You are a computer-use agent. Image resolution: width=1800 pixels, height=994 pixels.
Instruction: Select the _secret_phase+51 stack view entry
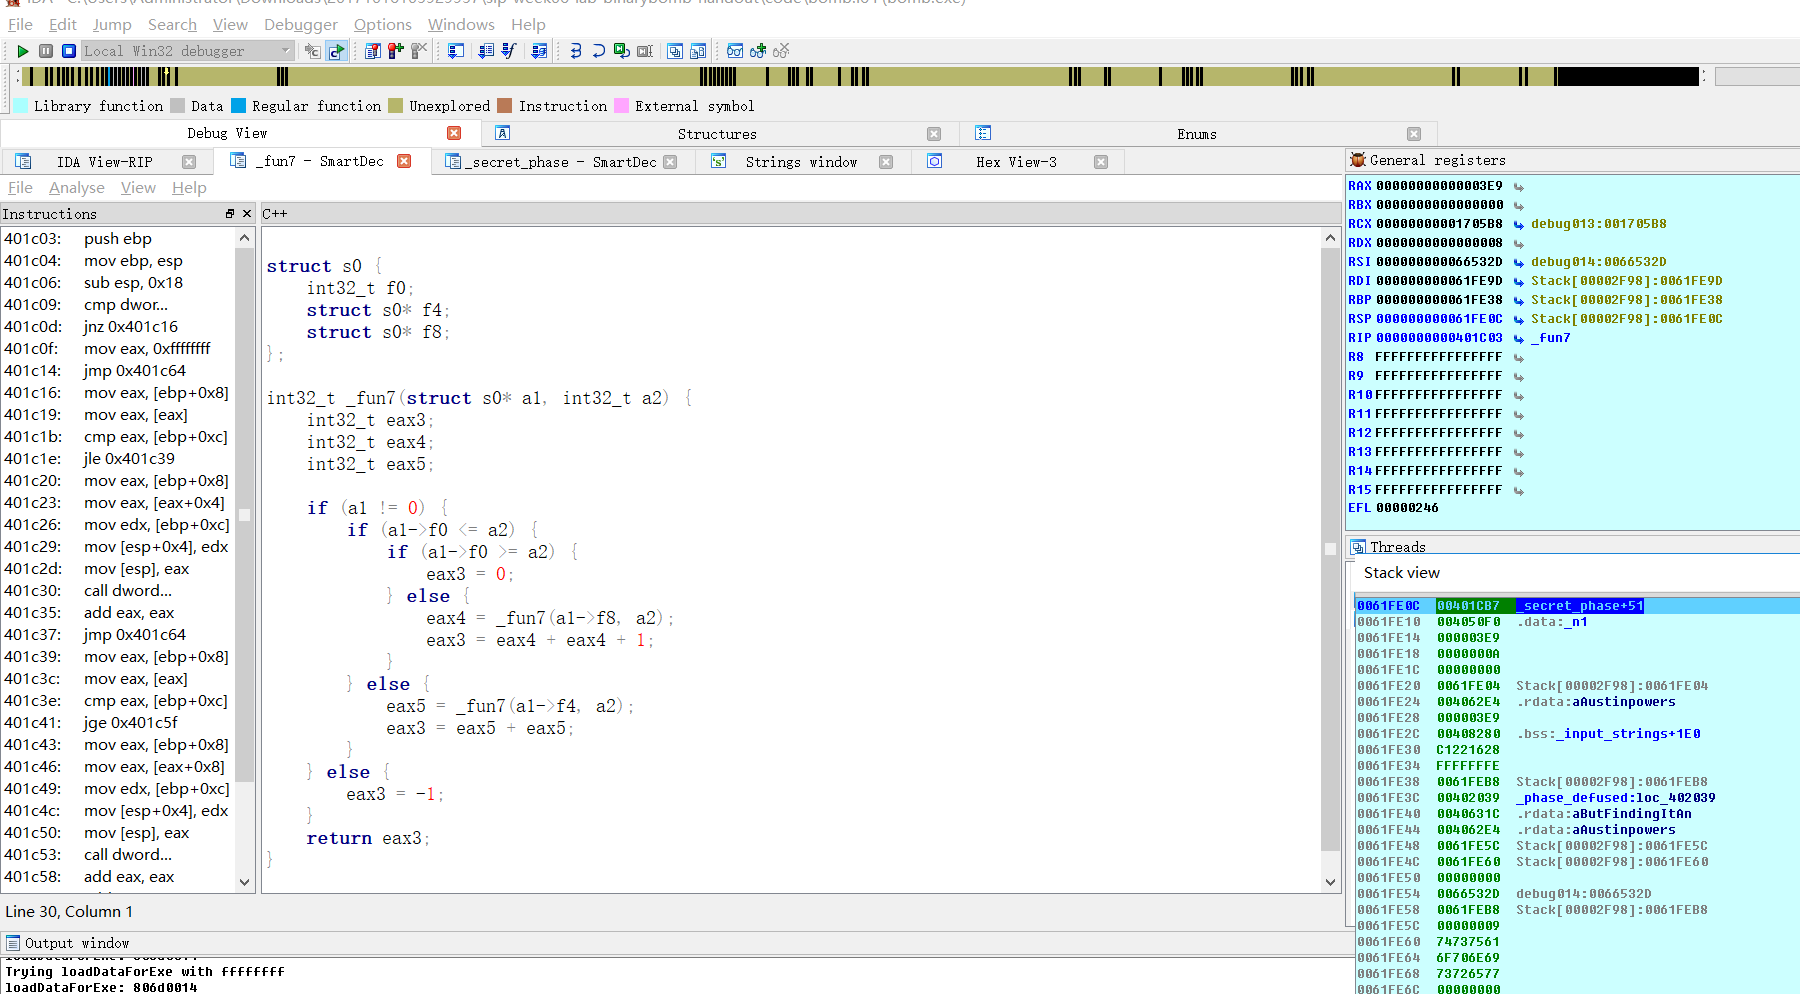pyautogui.click(x=1580, y=606)
